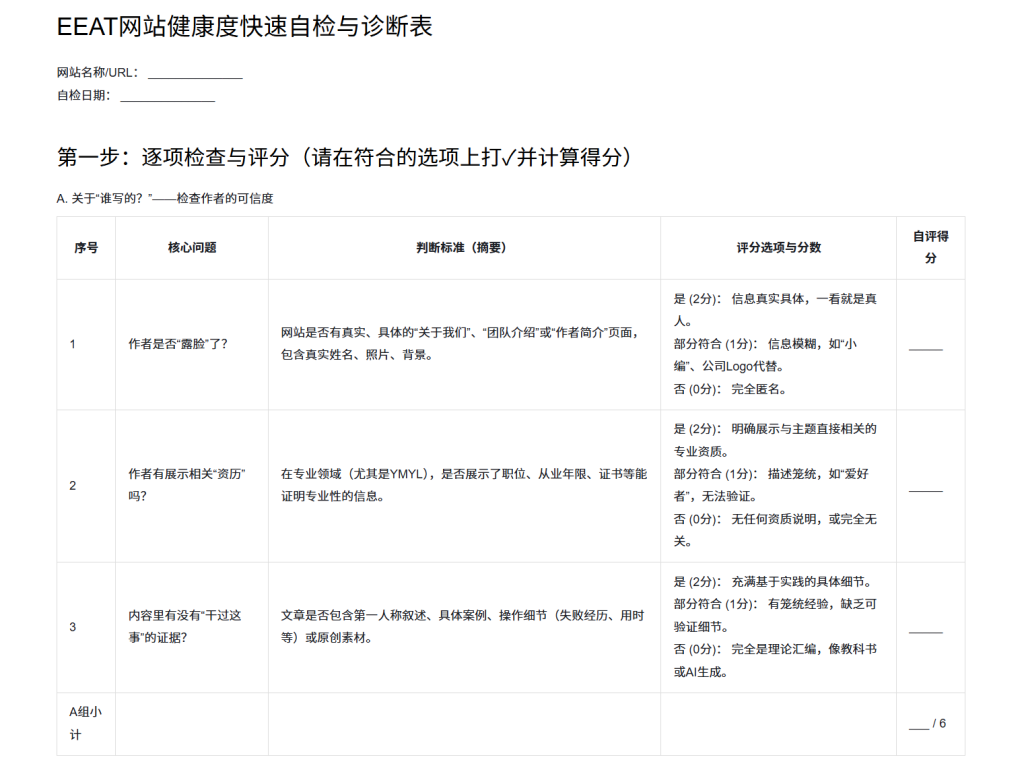Click row 2's self-score blank line
The image size is (1024, 772).
point(925,490)
